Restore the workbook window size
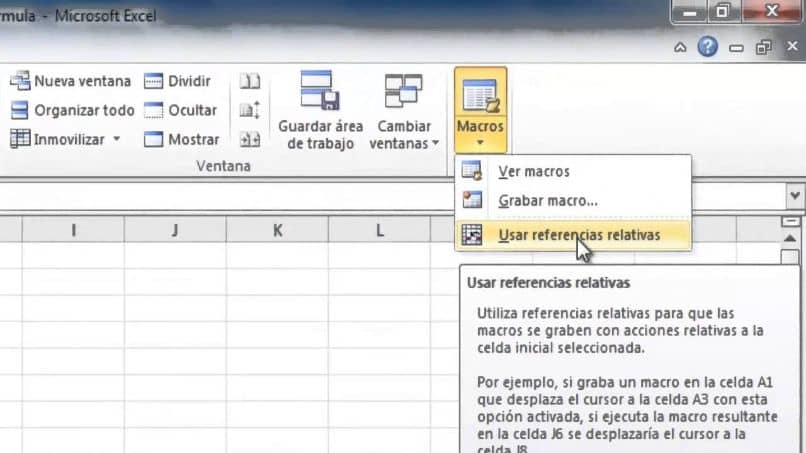806x453 pixels. pos(764,47)
